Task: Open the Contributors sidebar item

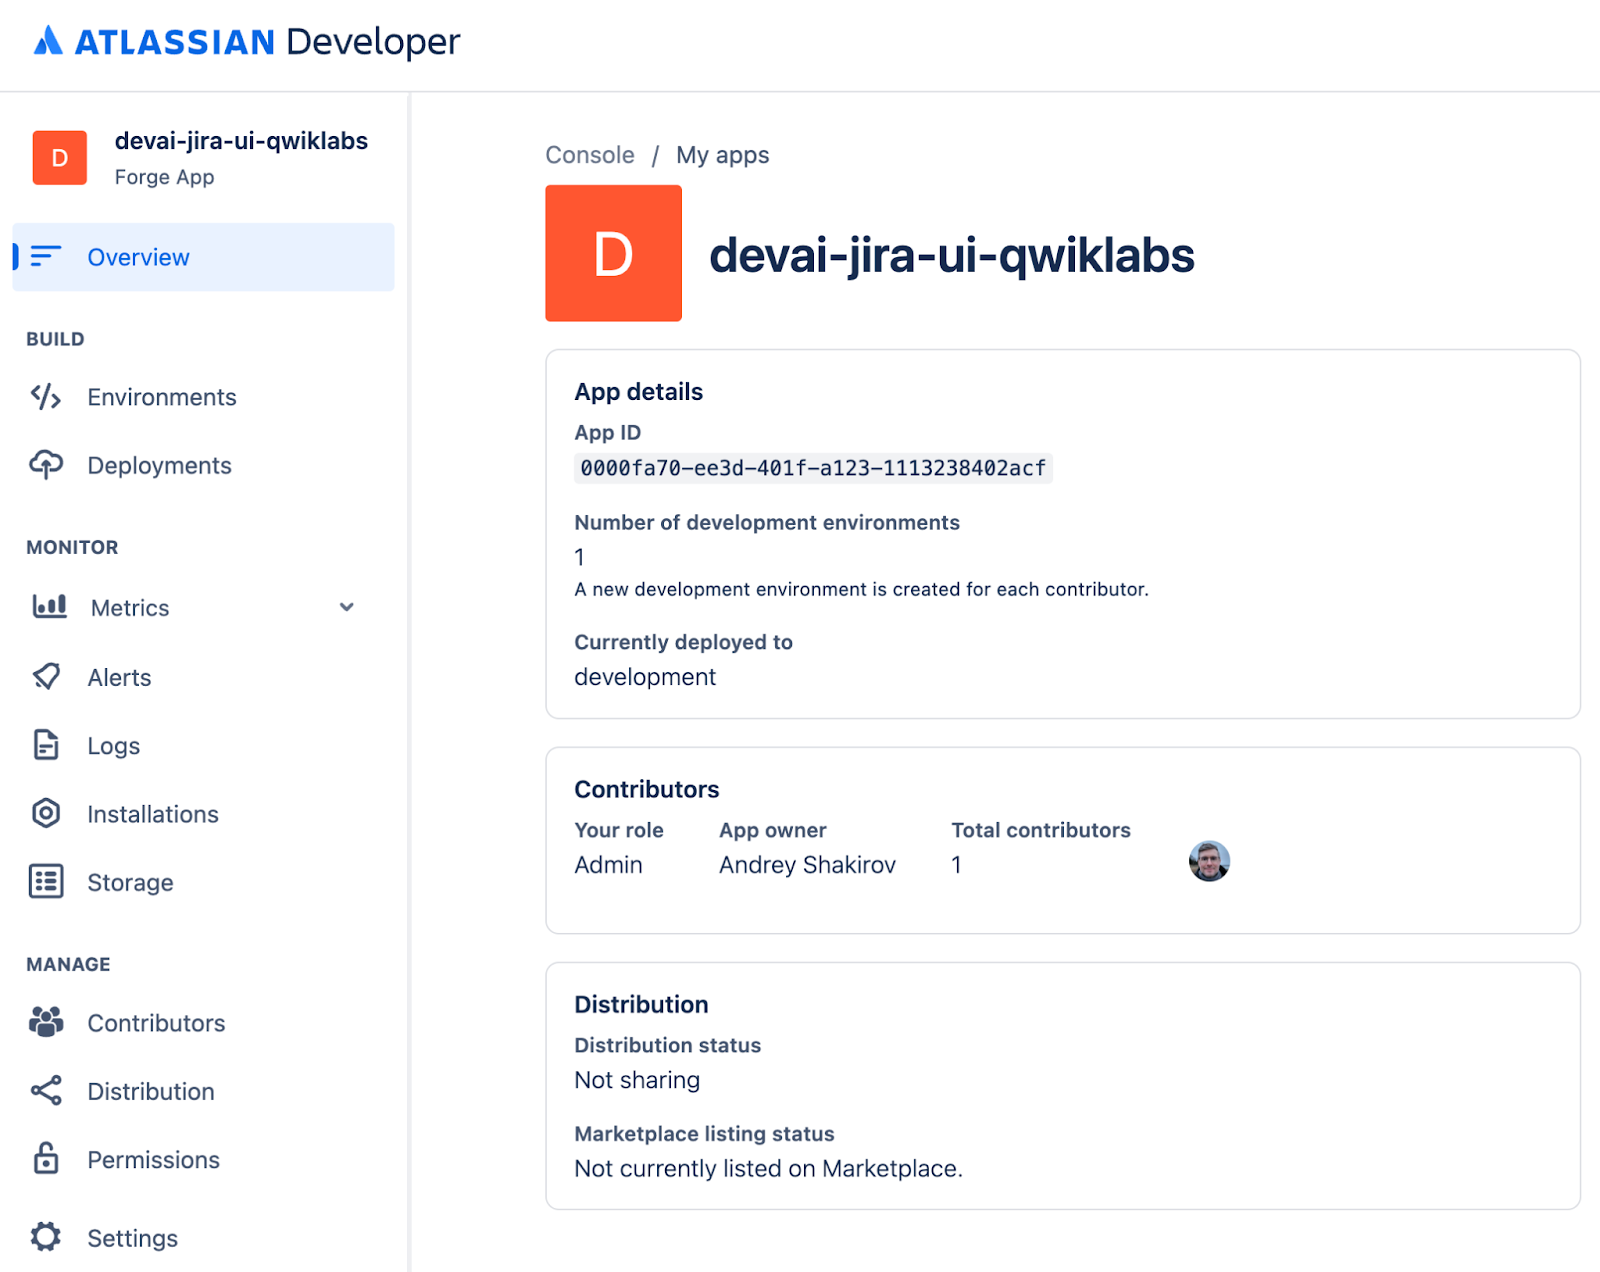Action: click(156, 1023)
